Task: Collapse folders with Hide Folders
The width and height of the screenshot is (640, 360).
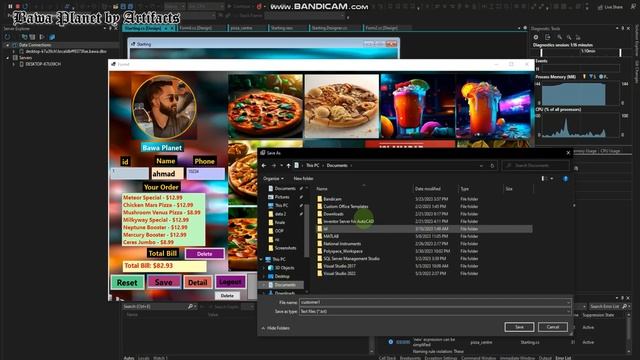Action: pyautogui.click(x=276, y=328)
